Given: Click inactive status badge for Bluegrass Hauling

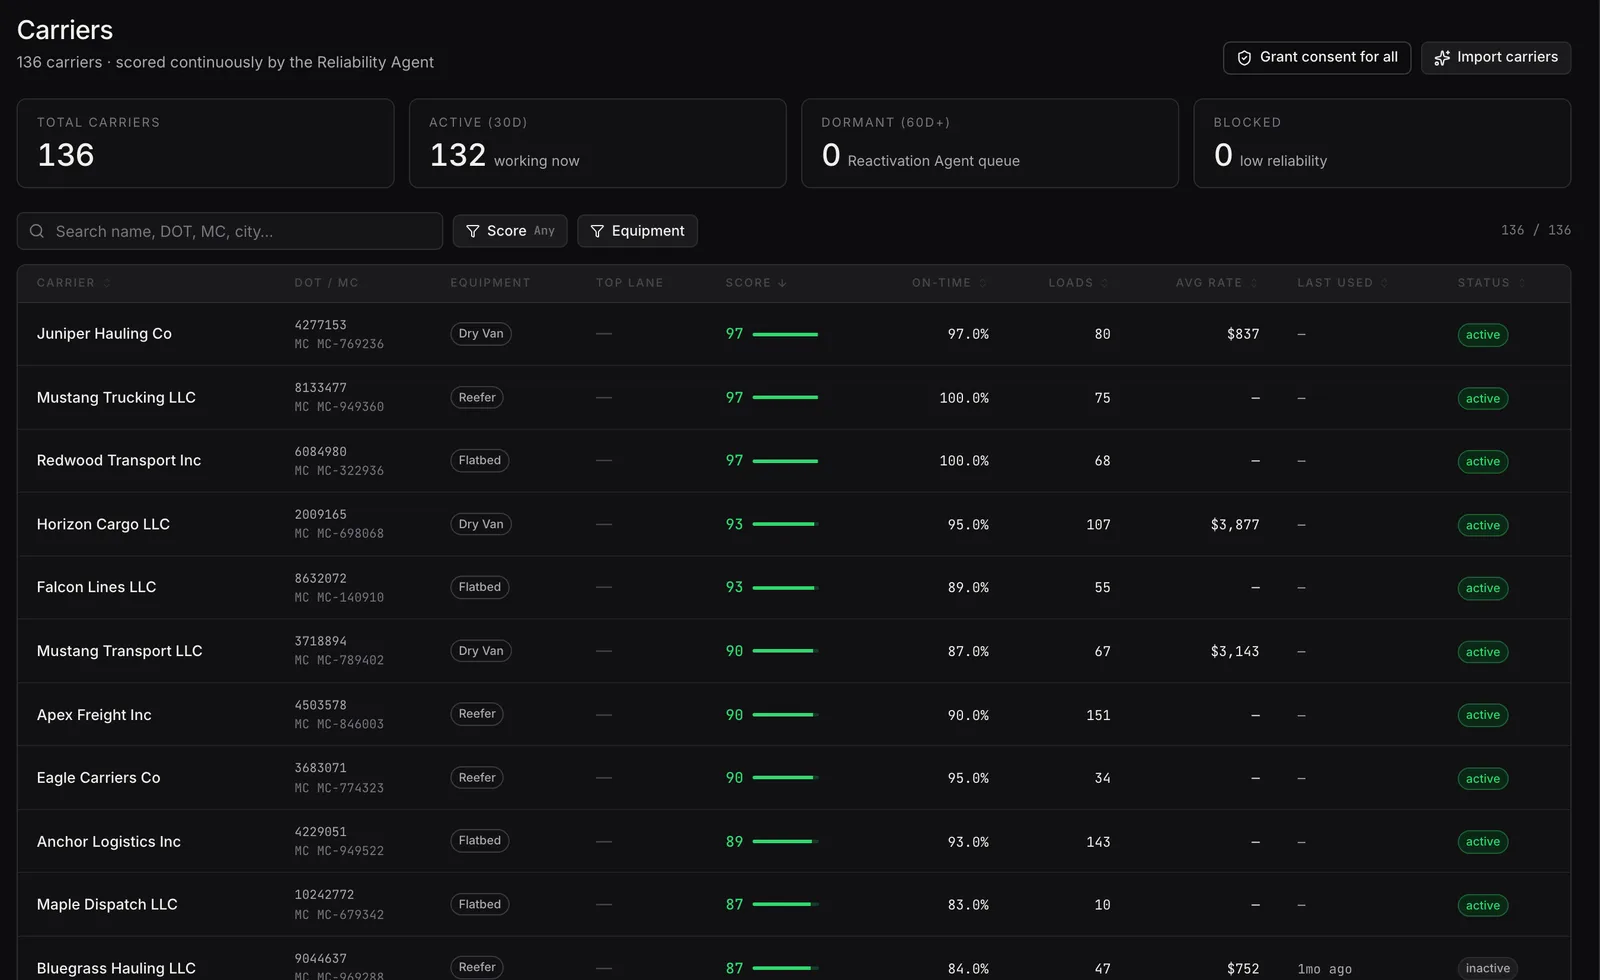Looking at the screenshot, I should pyautogui.click(x=1488, y=968).
